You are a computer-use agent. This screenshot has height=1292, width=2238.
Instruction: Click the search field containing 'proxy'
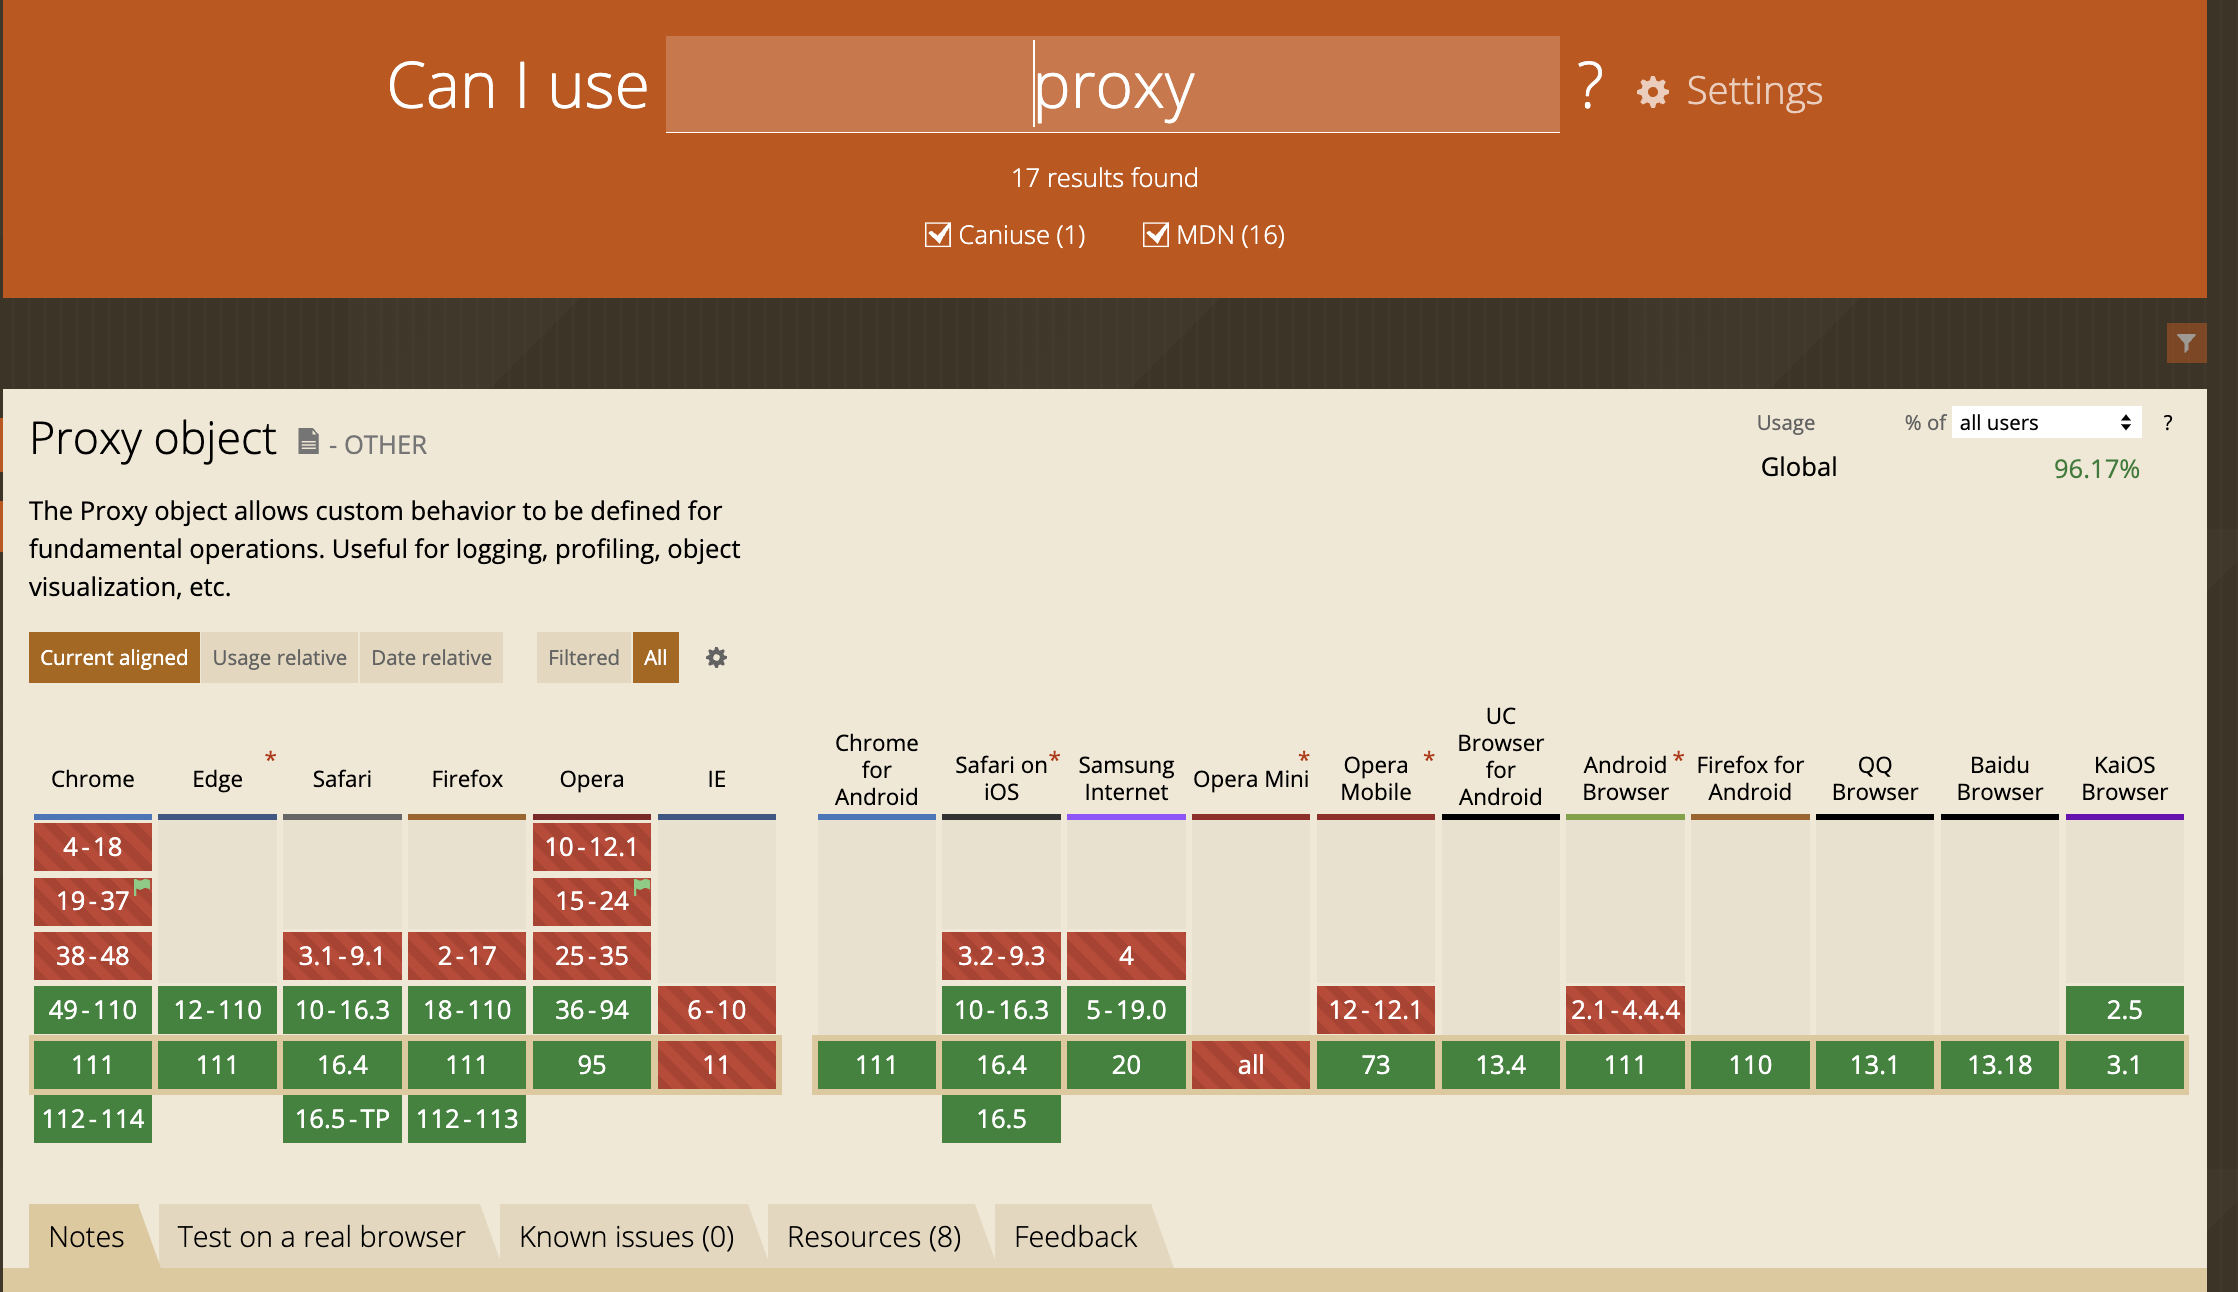click(1113, 84)
